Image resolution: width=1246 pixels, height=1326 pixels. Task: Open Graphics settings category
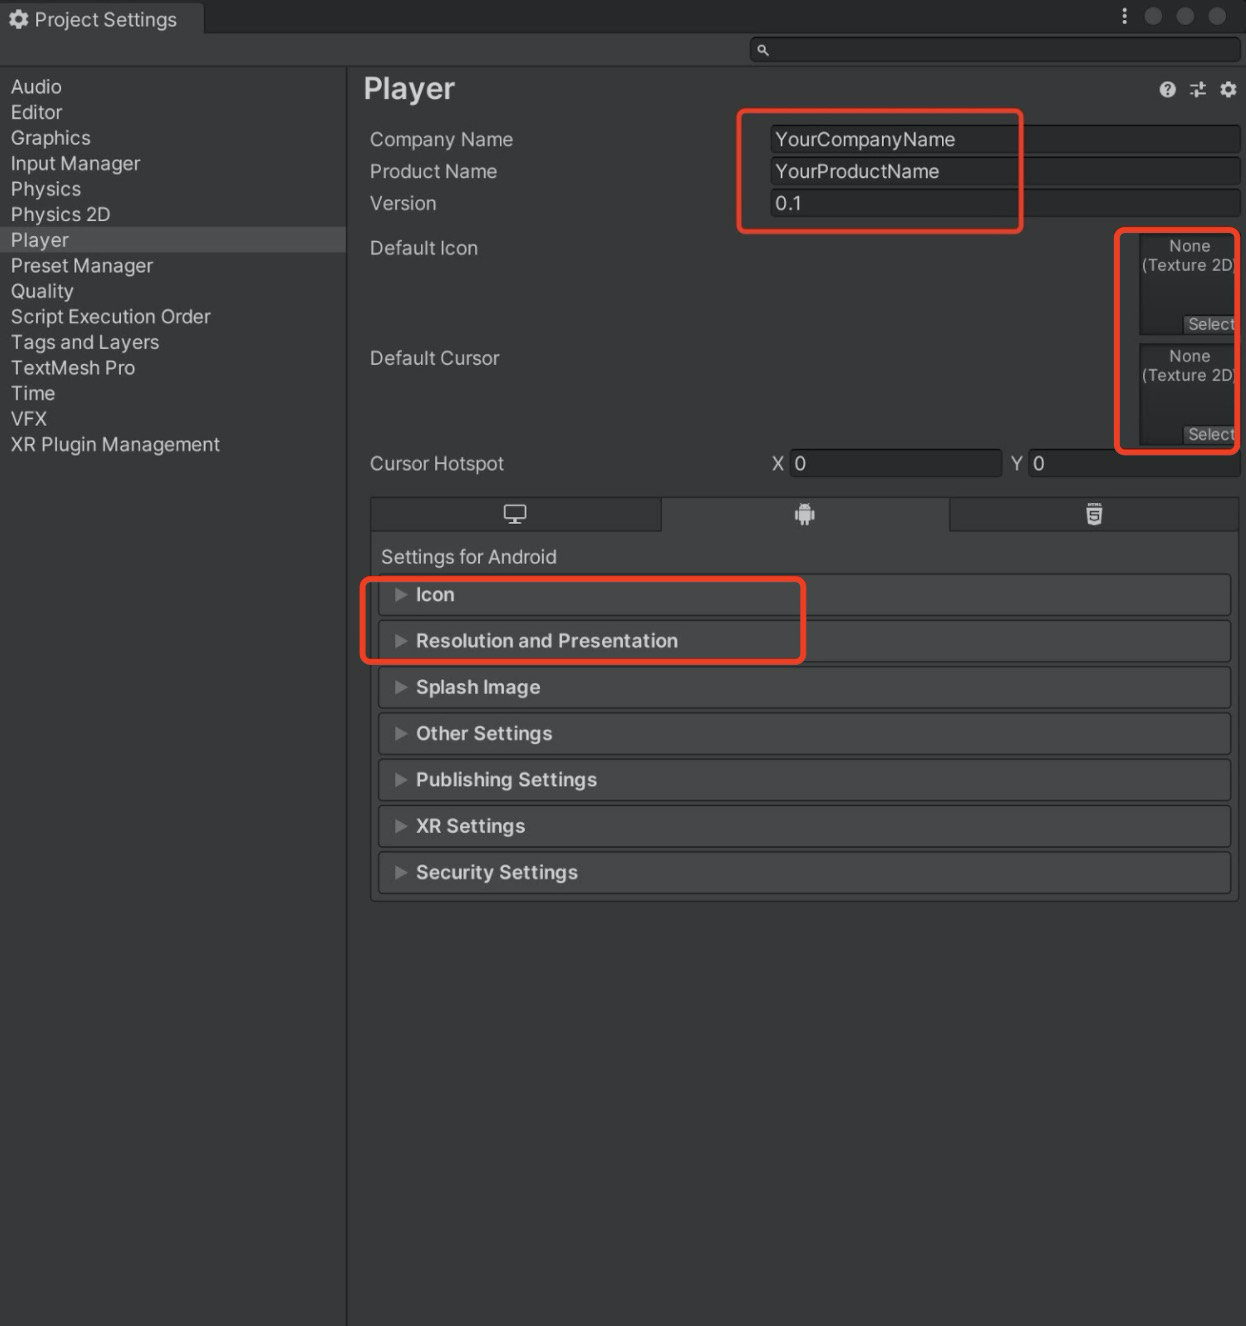[x=173, y=138]
